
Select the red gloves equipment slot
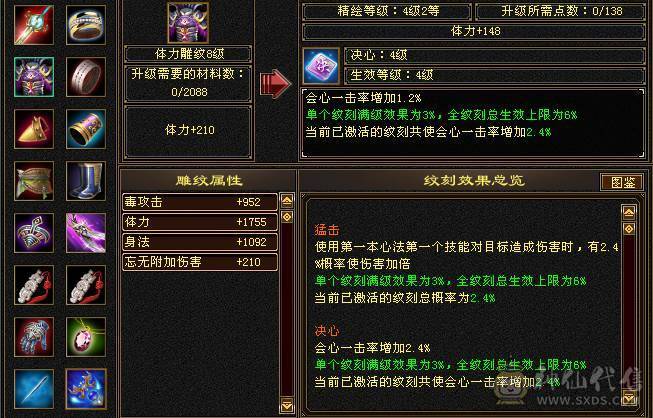click(x=34, y=337)
